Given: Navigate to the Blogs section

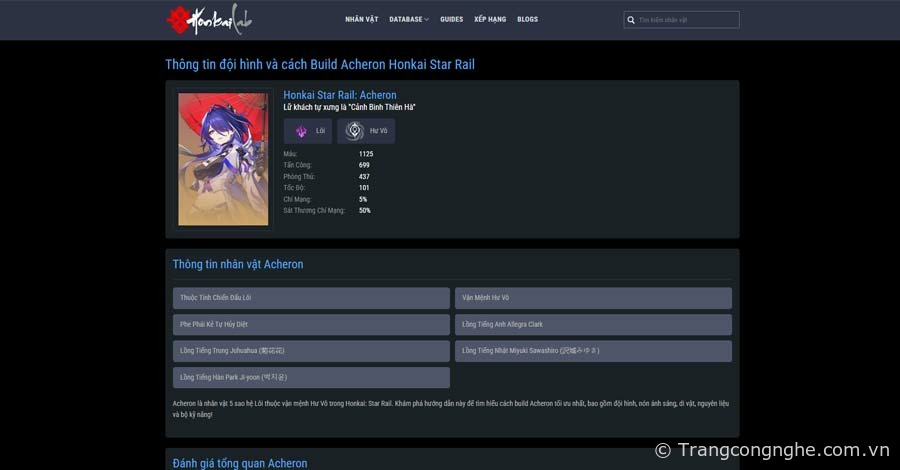Looking at the screenshot, I should pos(527,19).
